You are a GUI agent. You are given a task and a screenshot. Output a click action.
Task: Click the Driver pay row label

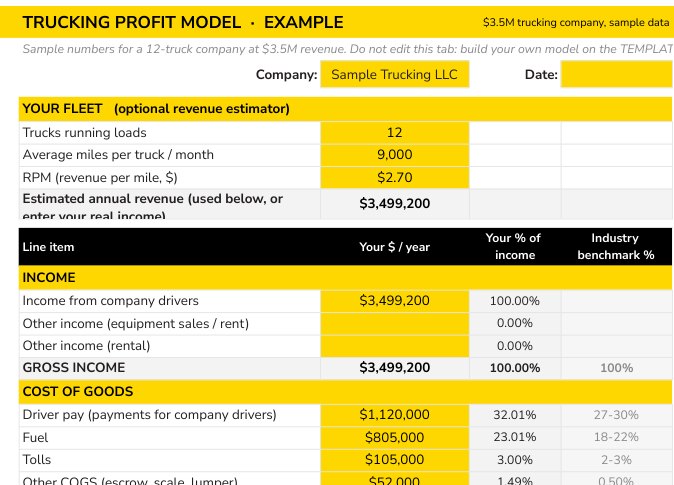click(149, 415)
